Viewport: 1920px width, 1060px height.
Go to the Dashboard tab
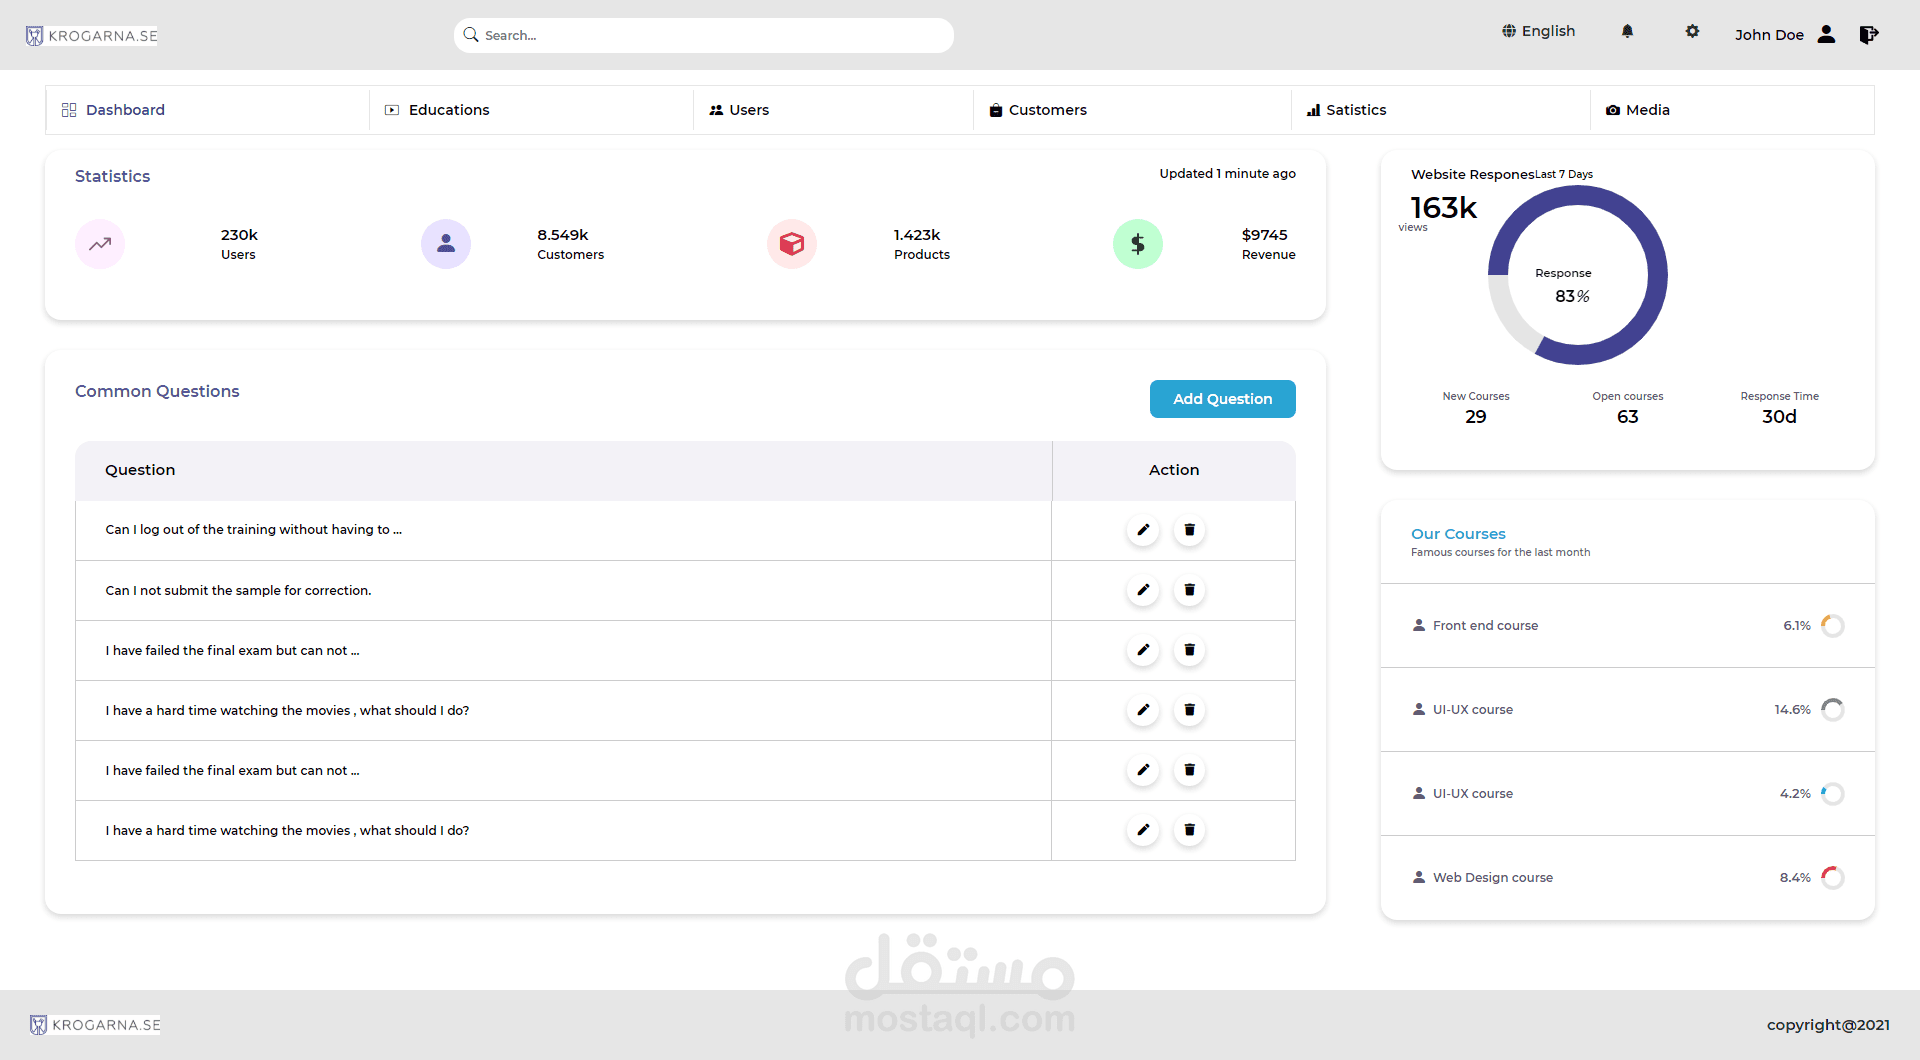click(x=113, y=110)
